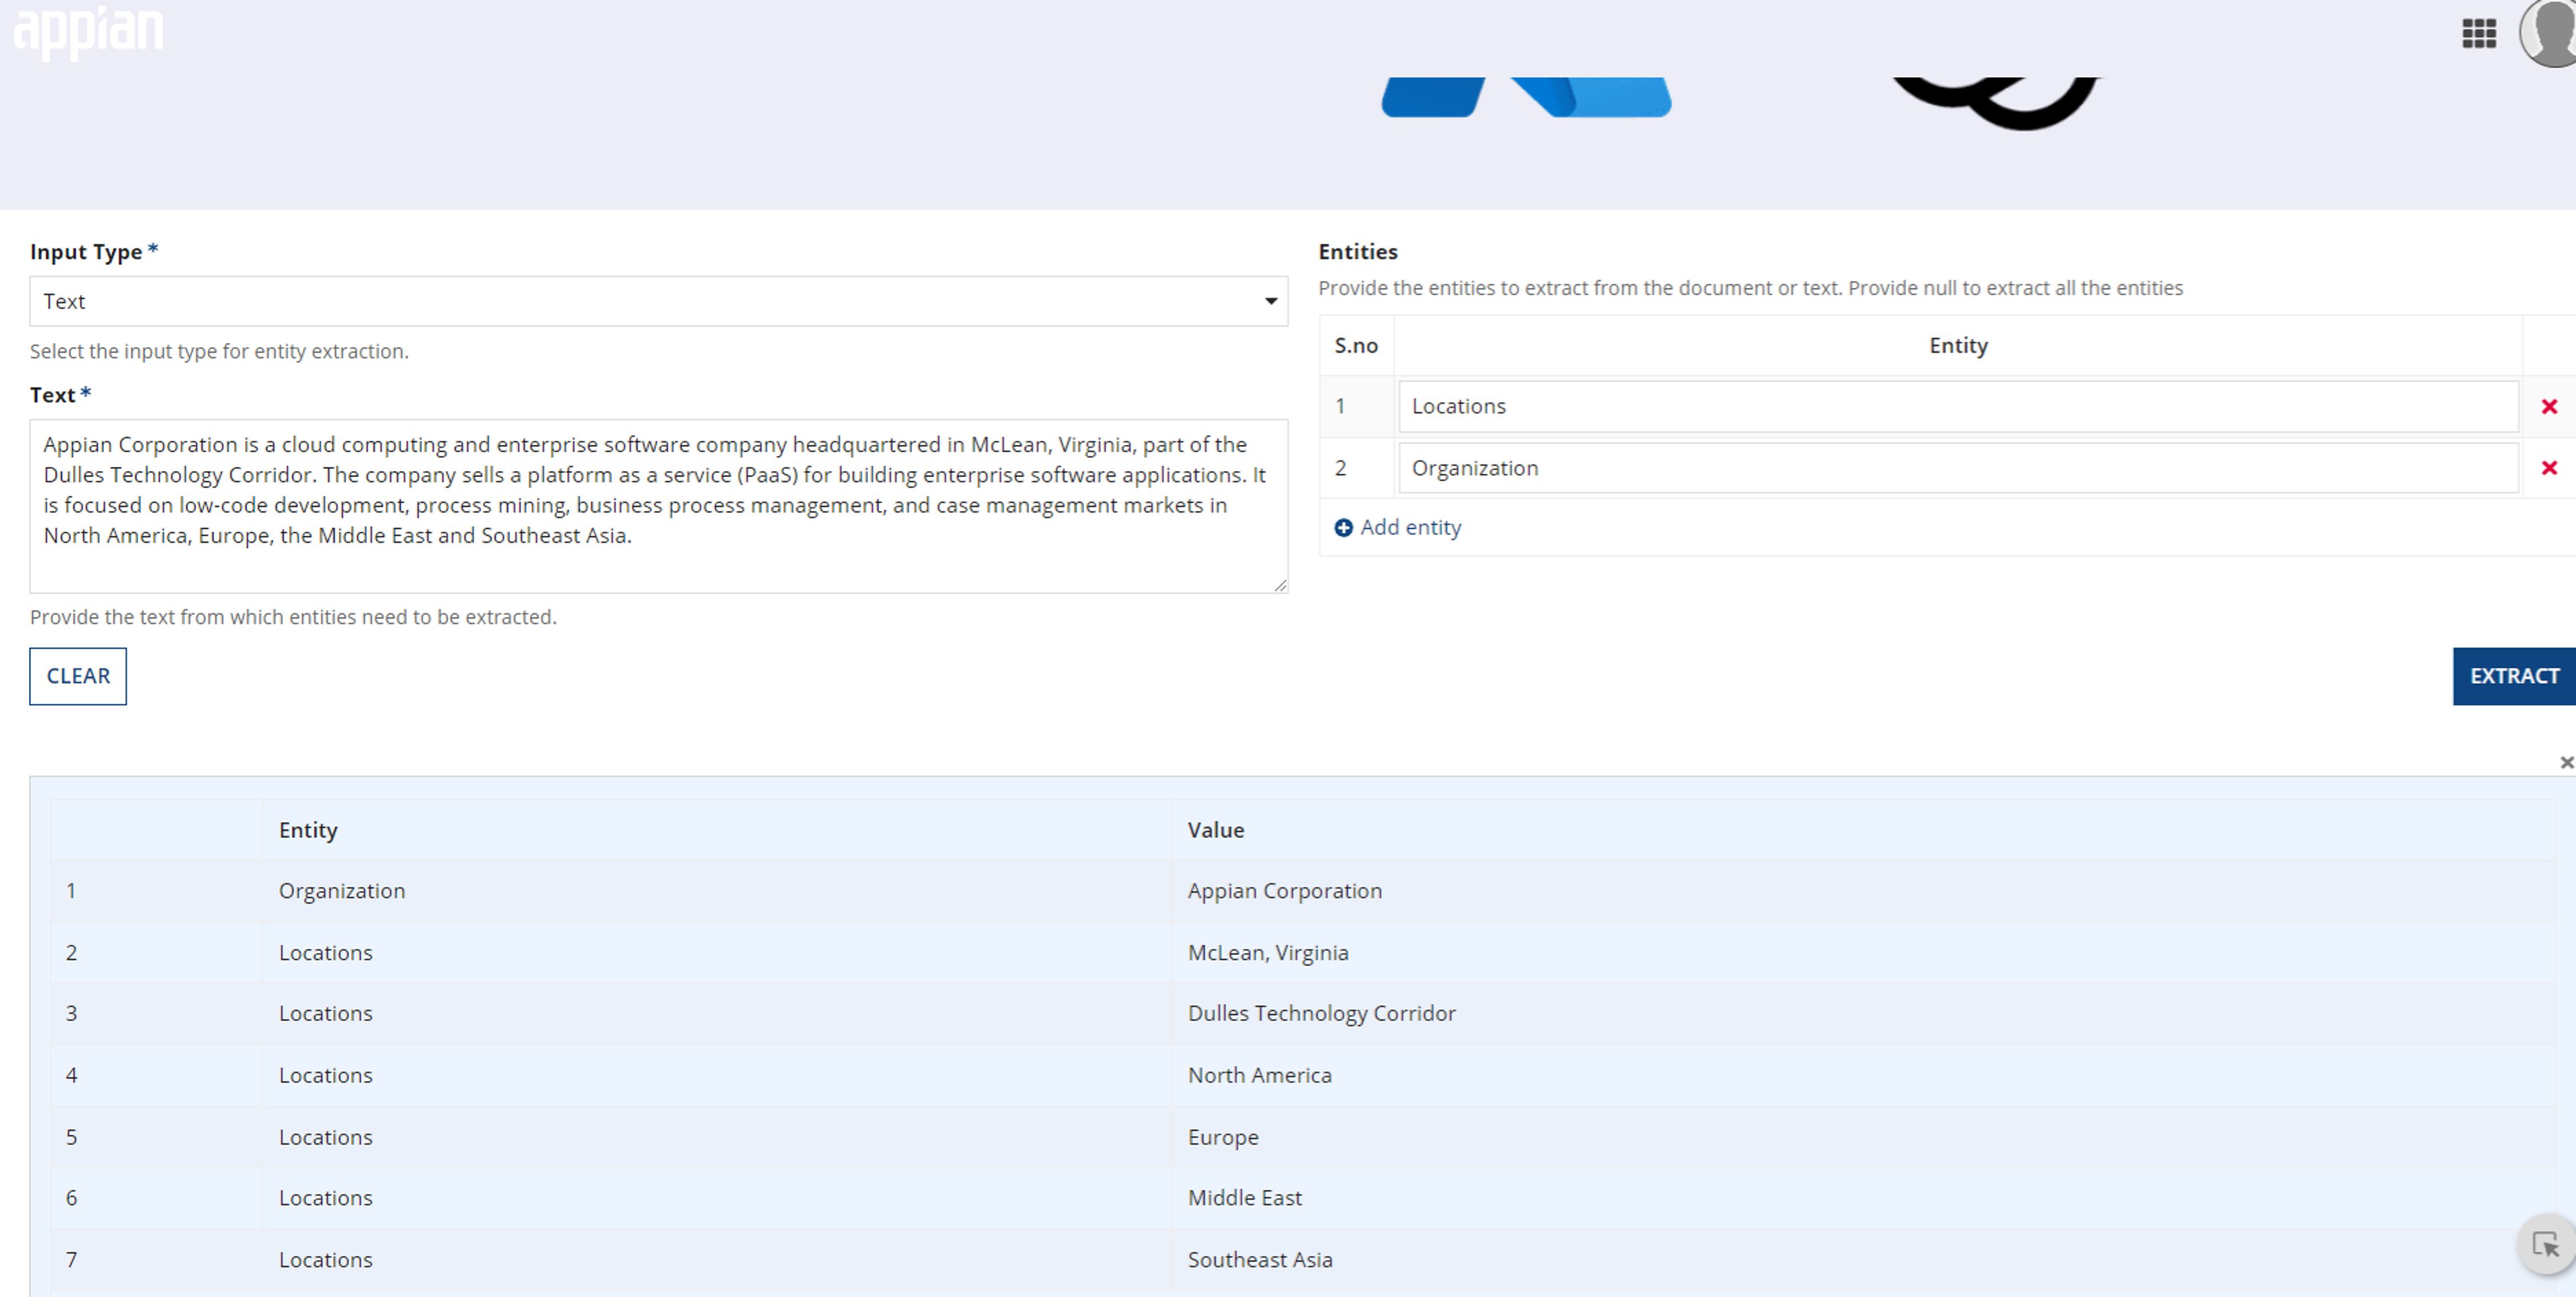
Task: Remove the Locations entity row
Action: 2549,406
